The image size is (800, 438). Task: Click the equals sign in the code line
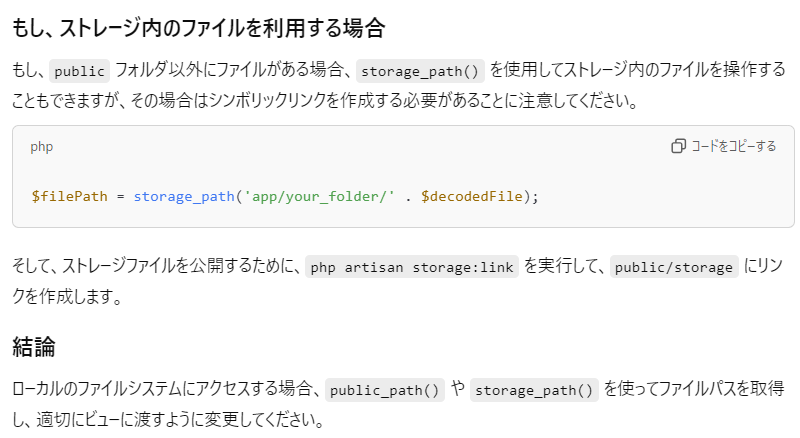click(x=120, y=196)
